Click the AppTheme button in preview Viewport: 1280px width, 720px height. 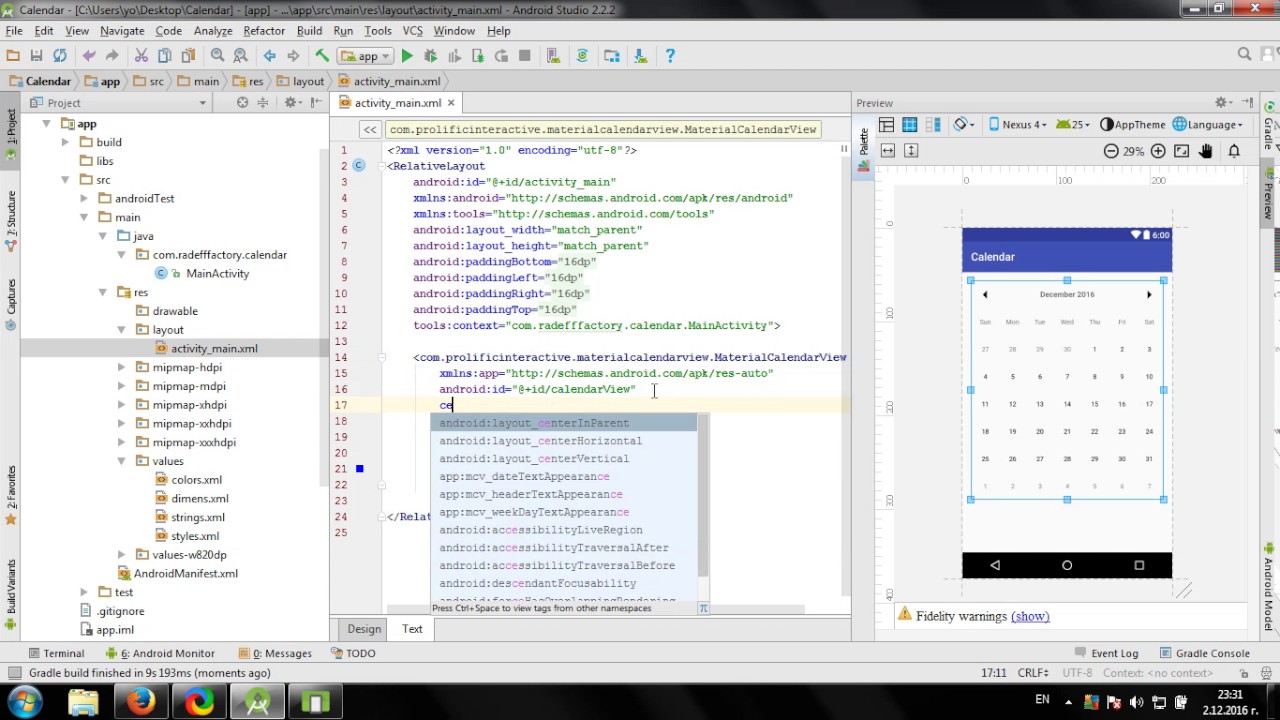click(1133, 125)
